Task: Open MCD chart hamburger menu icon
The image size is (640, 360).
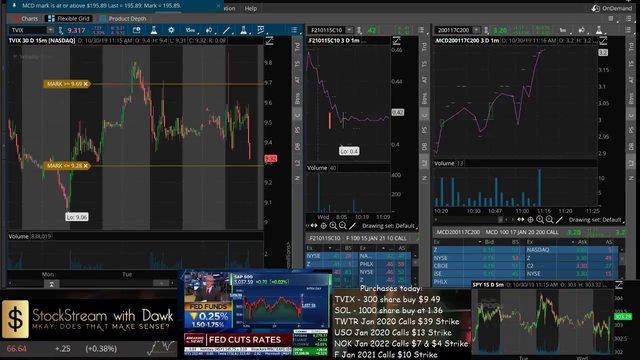Action: click(x=628, y=30)
